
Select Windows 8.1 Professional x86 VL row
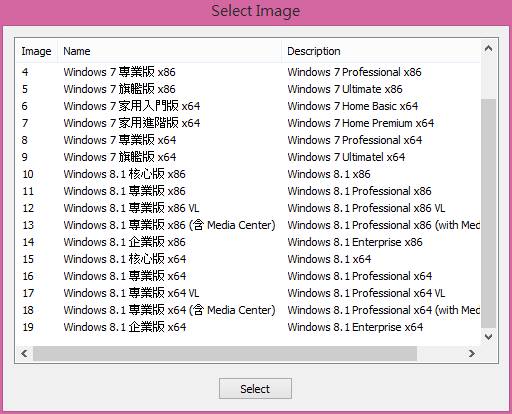coord(249,208)
